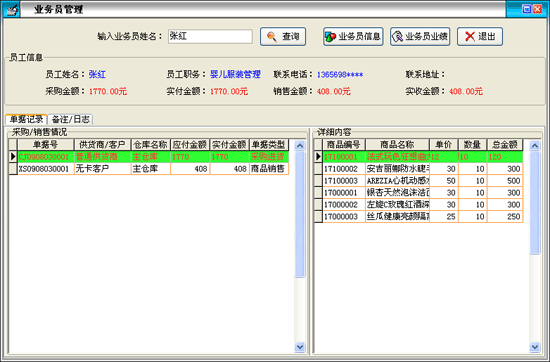550x362 pixels.
Task: Click the 商品编号 column header
Action: click(x=344, y=145)
